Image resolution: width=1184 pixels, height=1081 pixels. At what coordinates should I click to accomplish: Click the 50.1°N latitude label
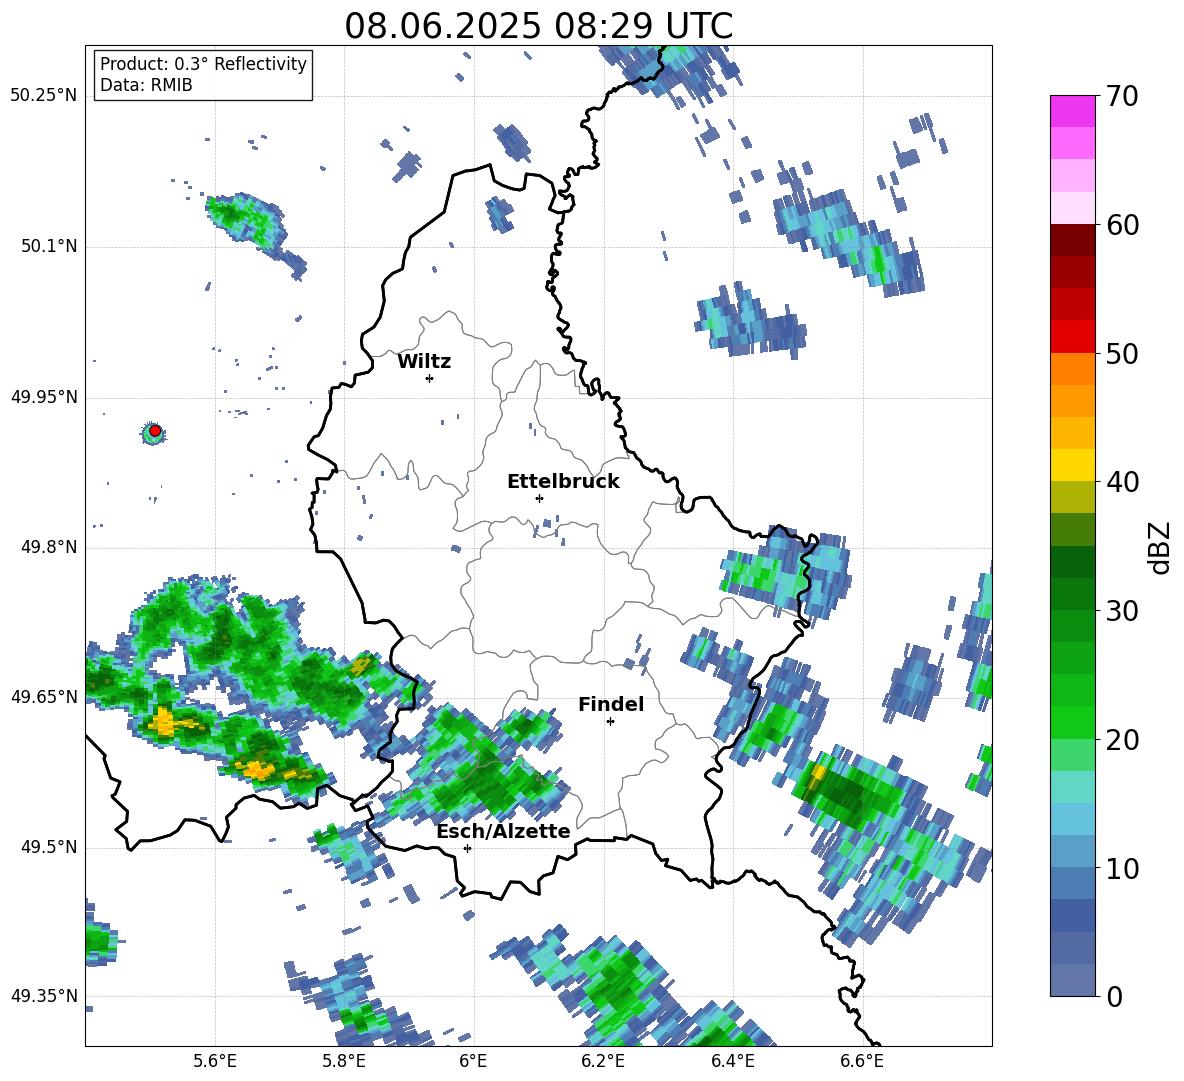click(x=48, y=246)
